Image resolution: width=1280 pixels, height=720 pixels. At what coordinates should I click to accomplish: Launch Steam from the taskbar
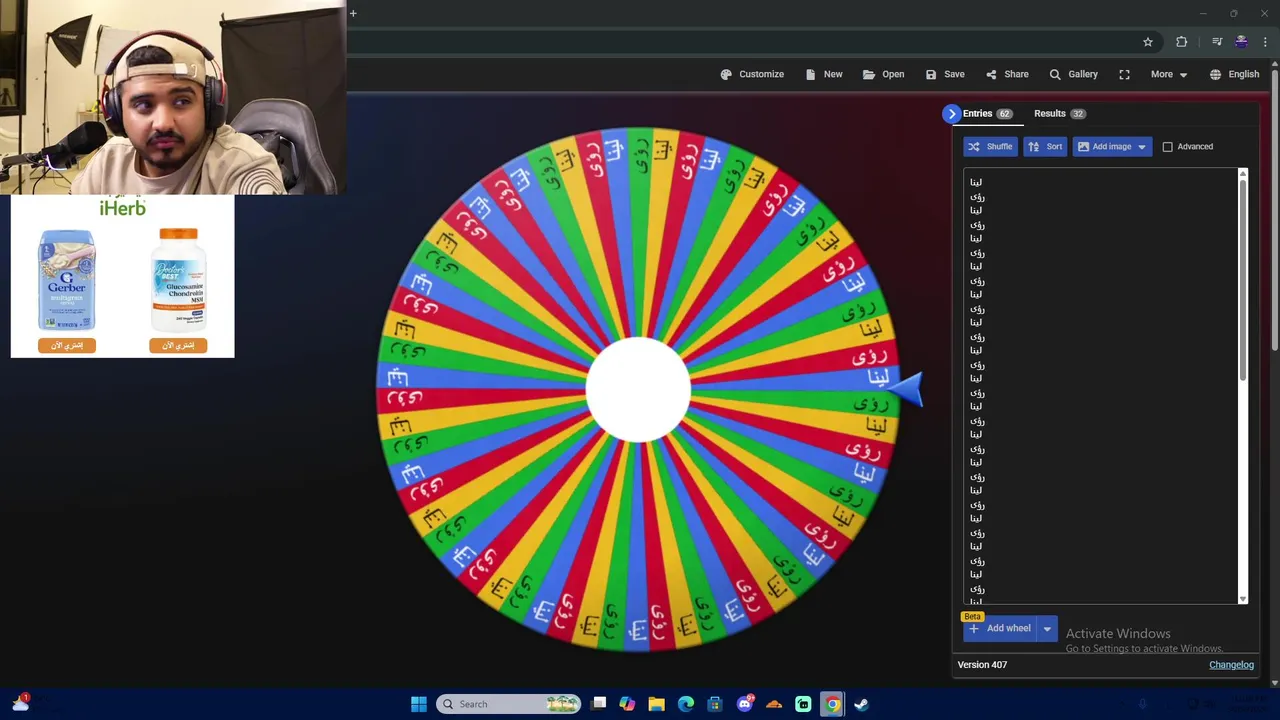pyautogui.click(x=861, y=704)
